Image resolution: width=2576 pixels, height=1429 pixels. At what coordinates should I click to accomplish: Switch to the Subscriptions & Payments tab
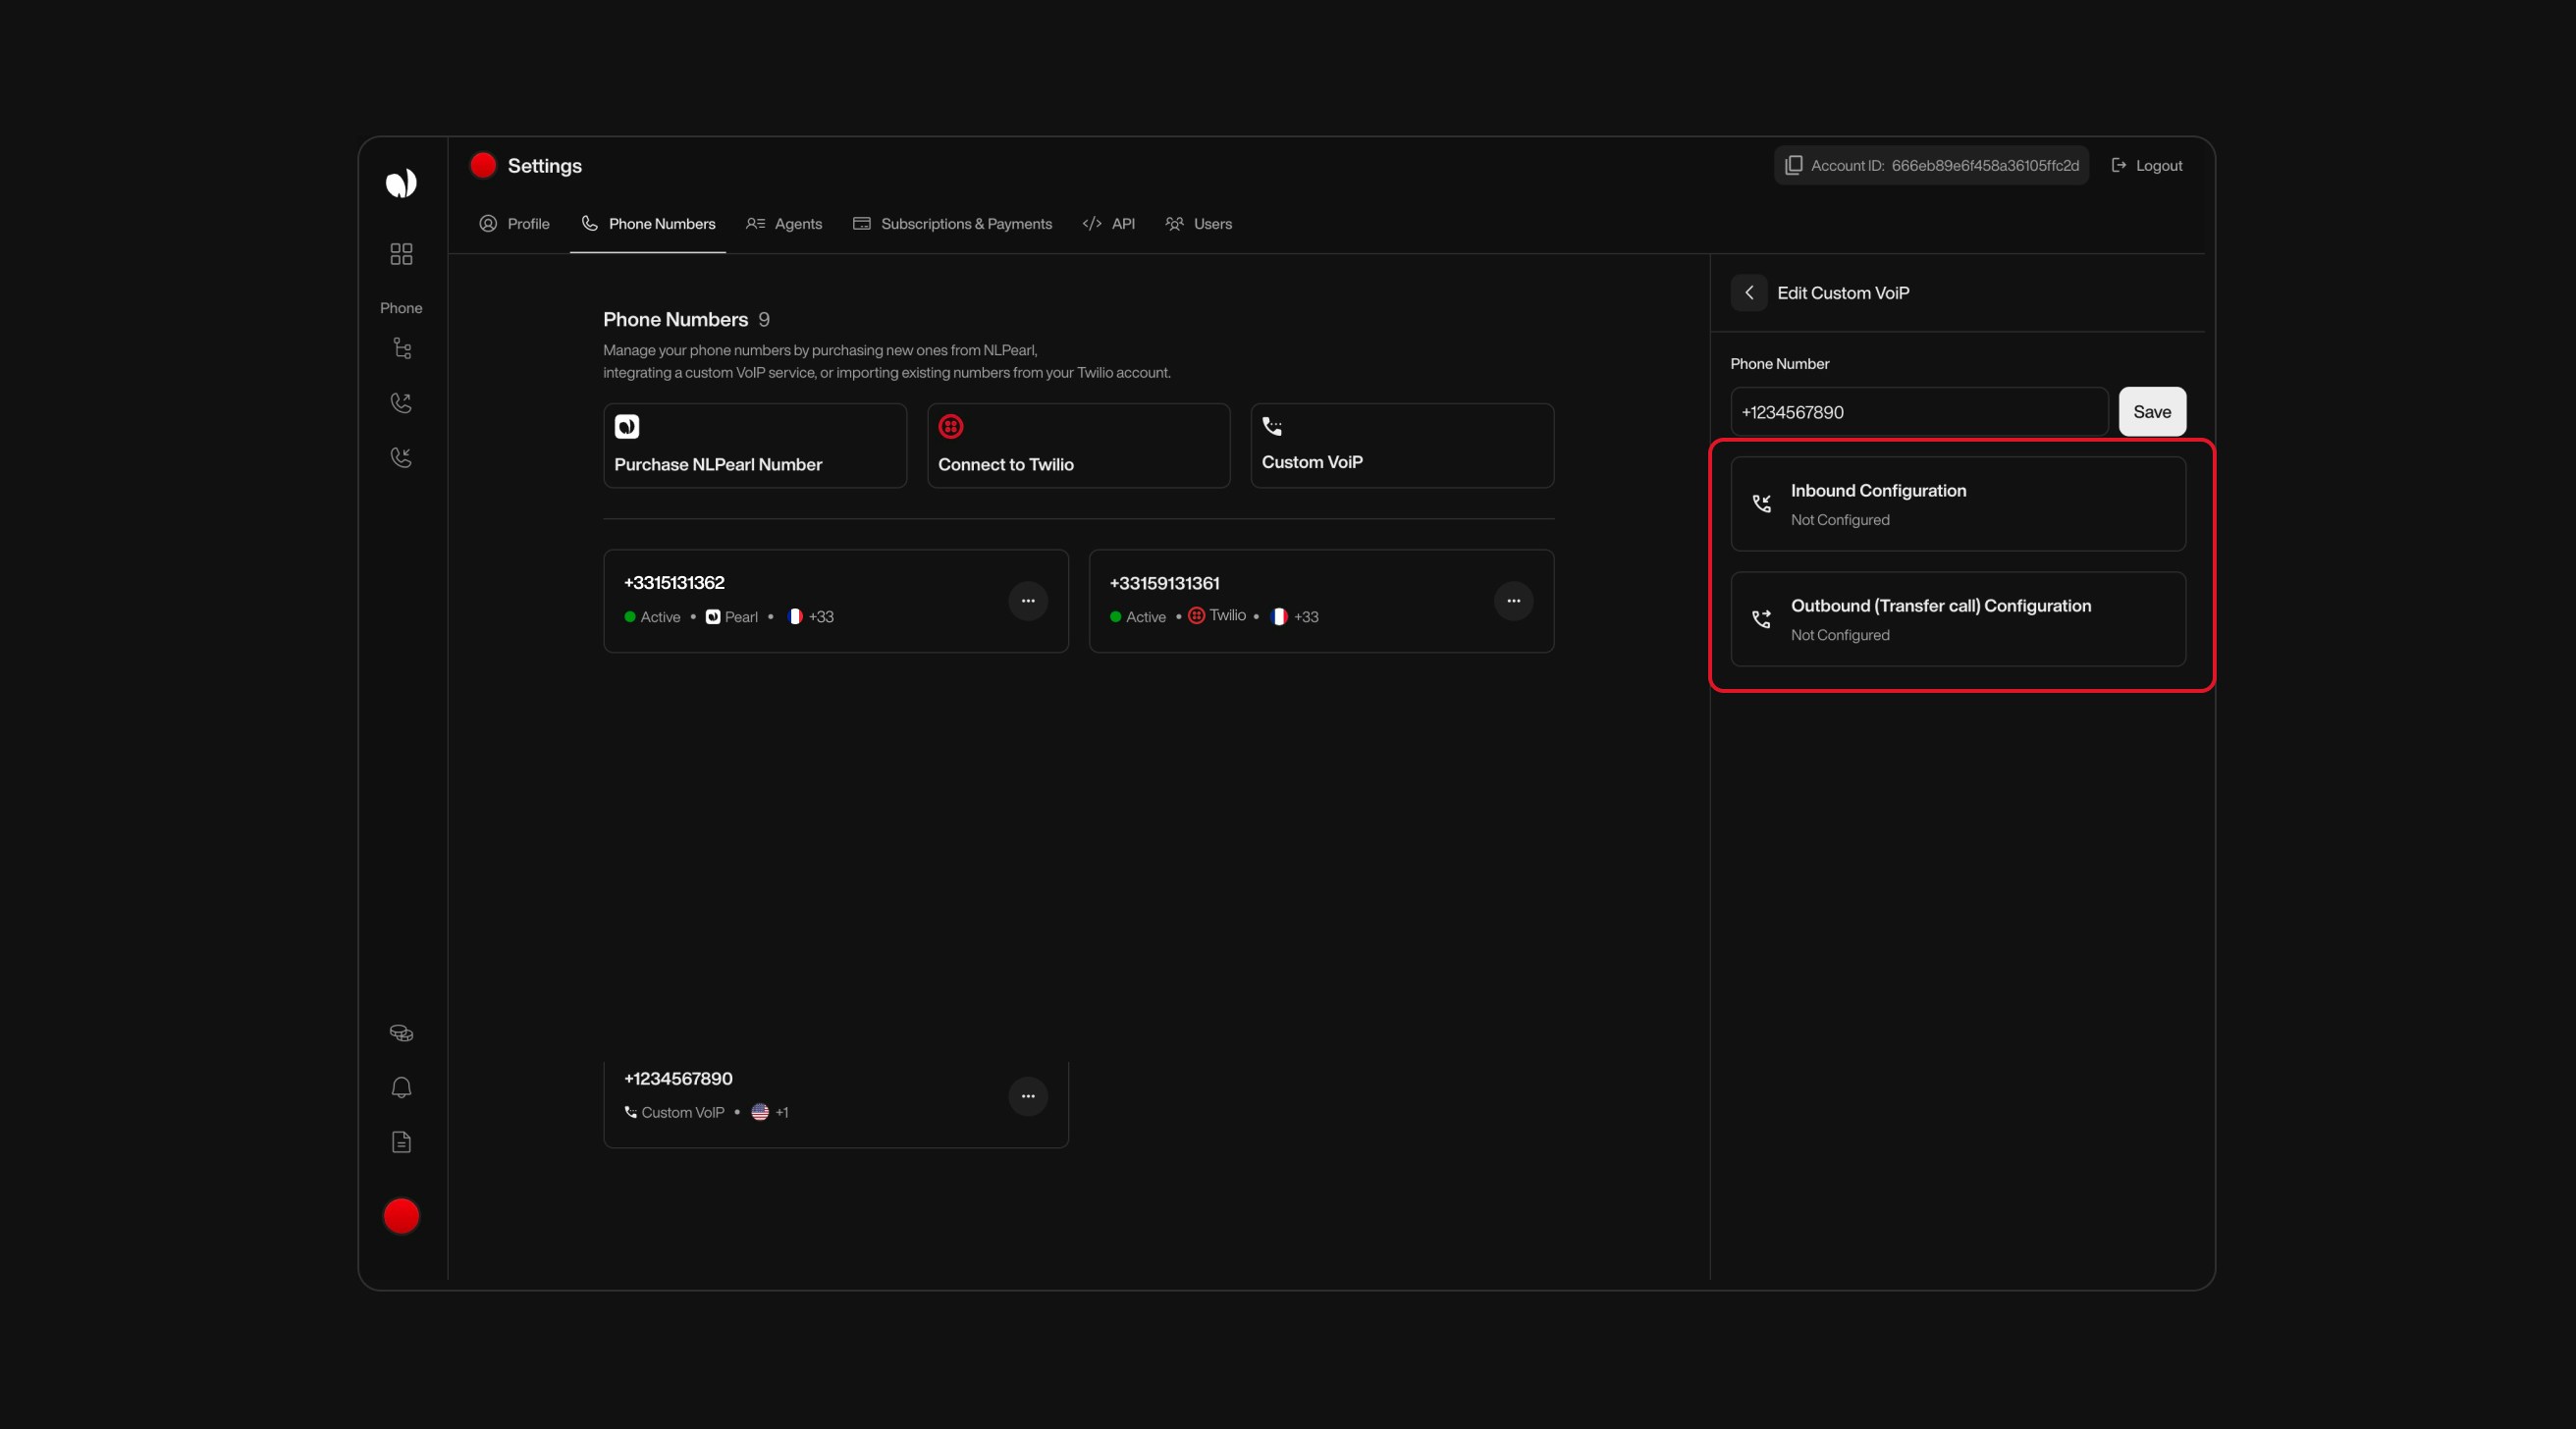(x=951, y=223)
